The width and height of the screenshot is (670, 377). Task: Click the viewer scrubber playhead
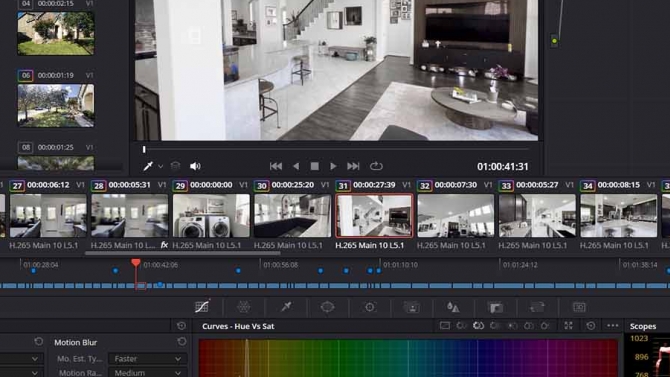(x=144, y=149)
